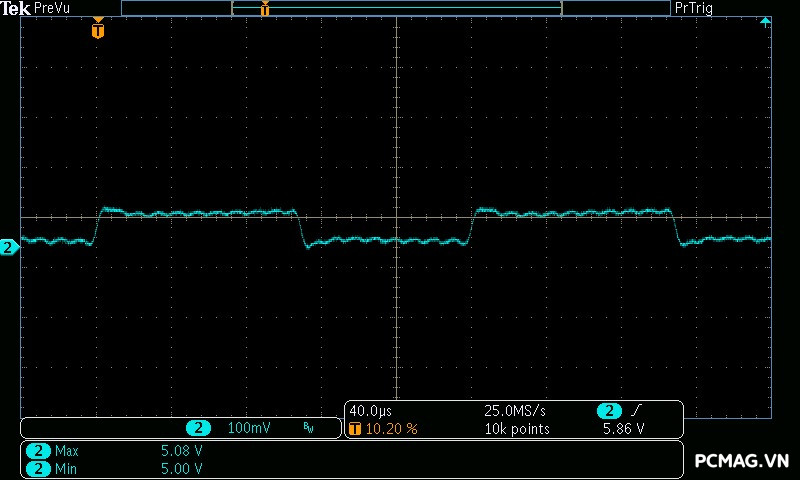
Task: Click the trigger marker in the record overview bar
Action: pyautogui.click(x=264, y=9)
